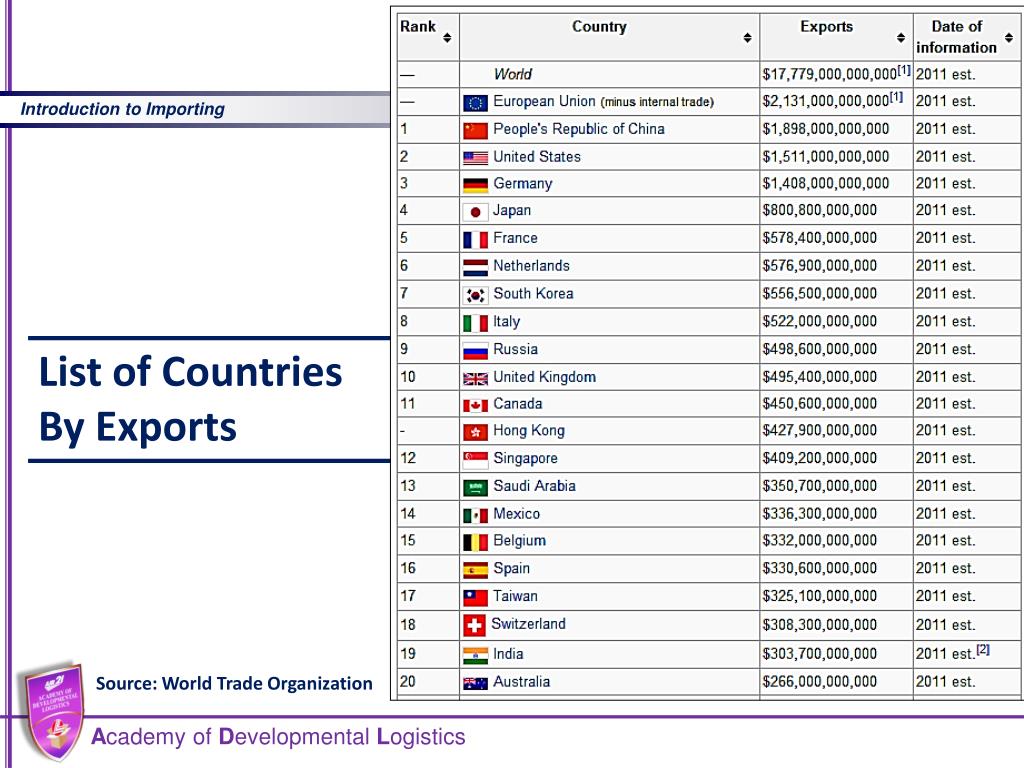
Task: Click footnote [1] beside World exports
Action: 904,70
